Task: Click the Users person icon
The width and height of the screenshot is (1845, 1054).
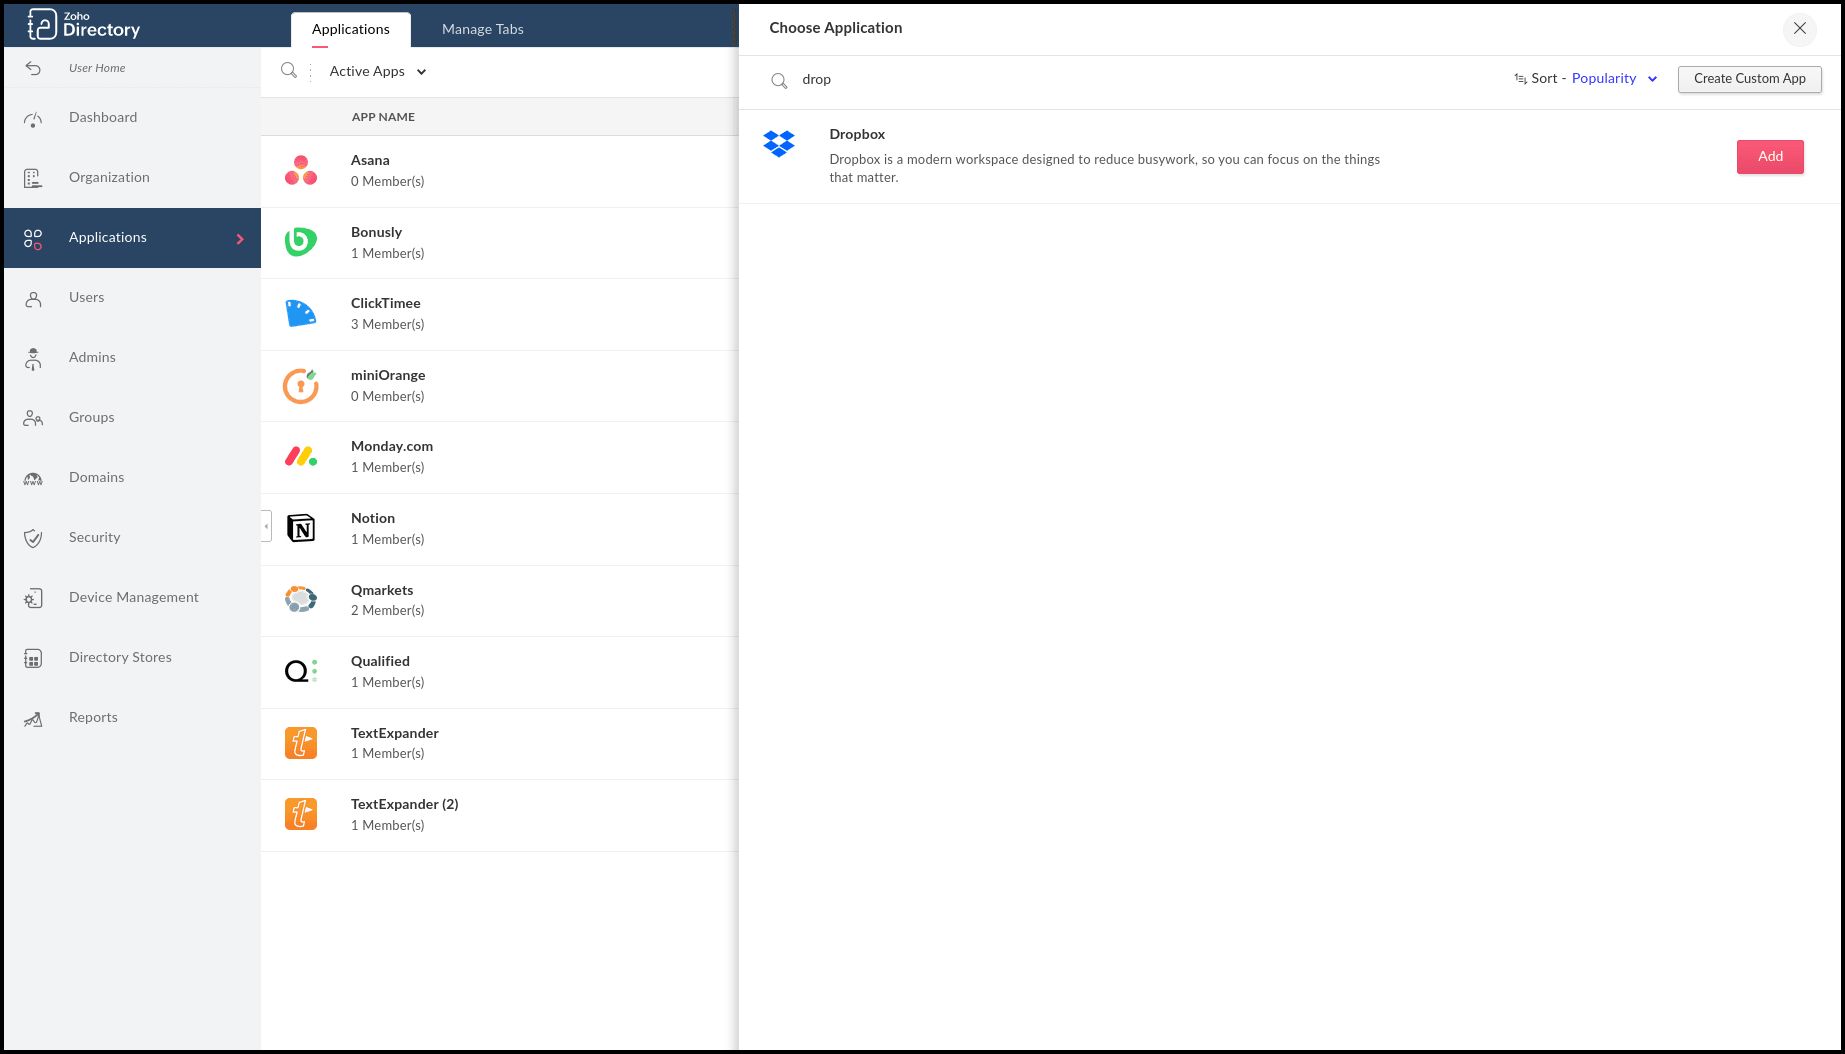Action: pos(33,298)
